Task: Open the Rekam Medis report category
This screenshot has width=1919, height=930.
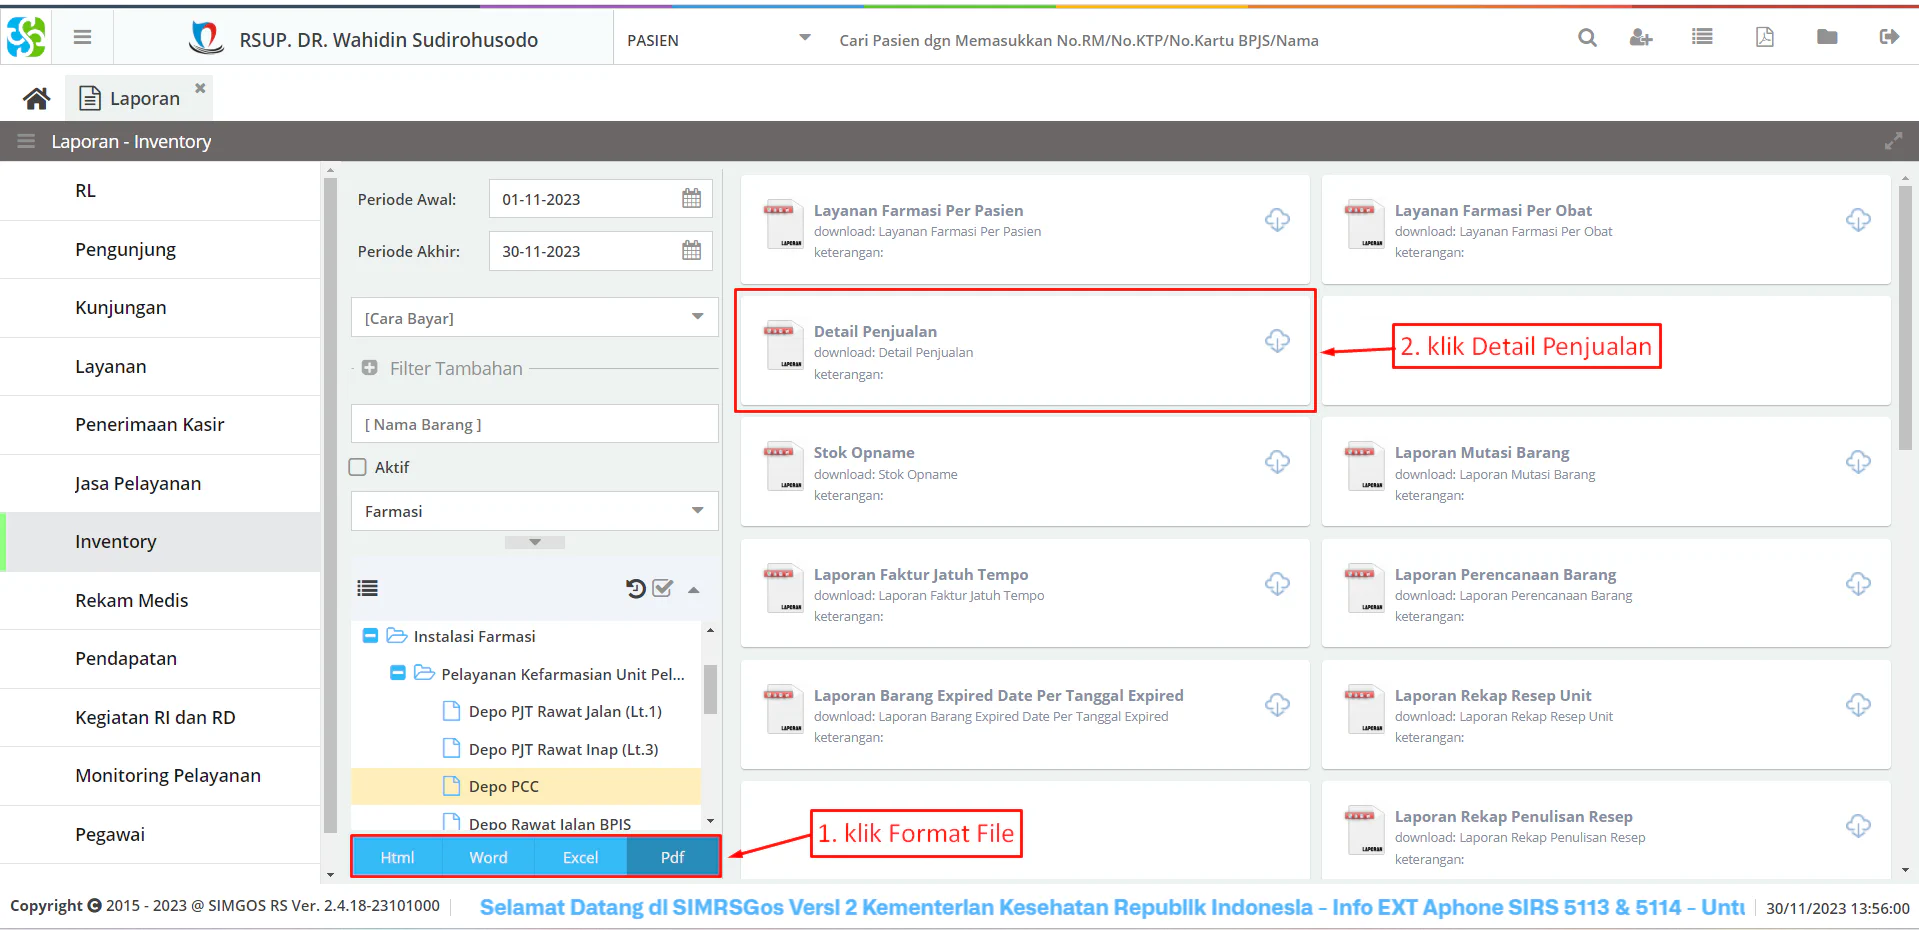Action: tap(160, 601)
